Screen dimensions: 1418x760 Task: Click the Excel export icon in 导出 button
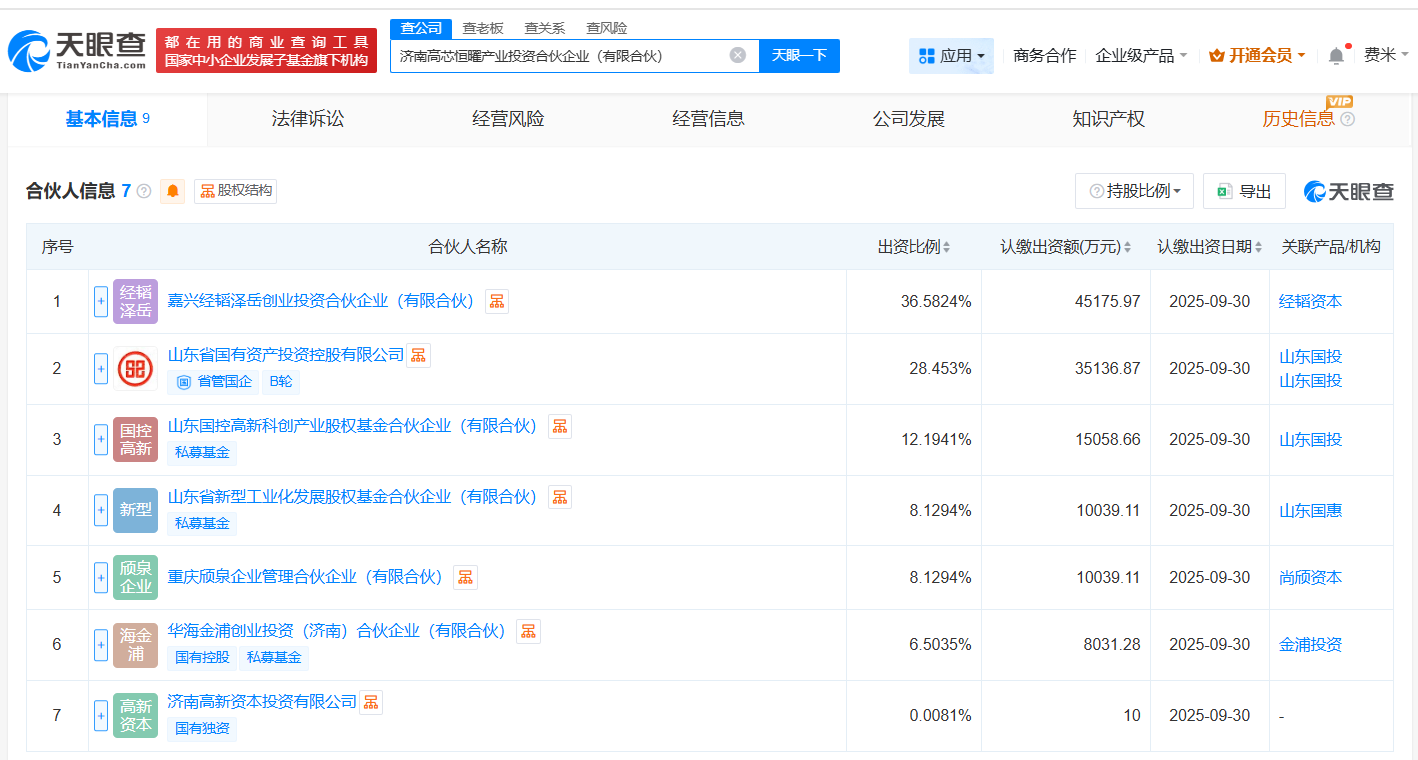(x=1225, y=190)
